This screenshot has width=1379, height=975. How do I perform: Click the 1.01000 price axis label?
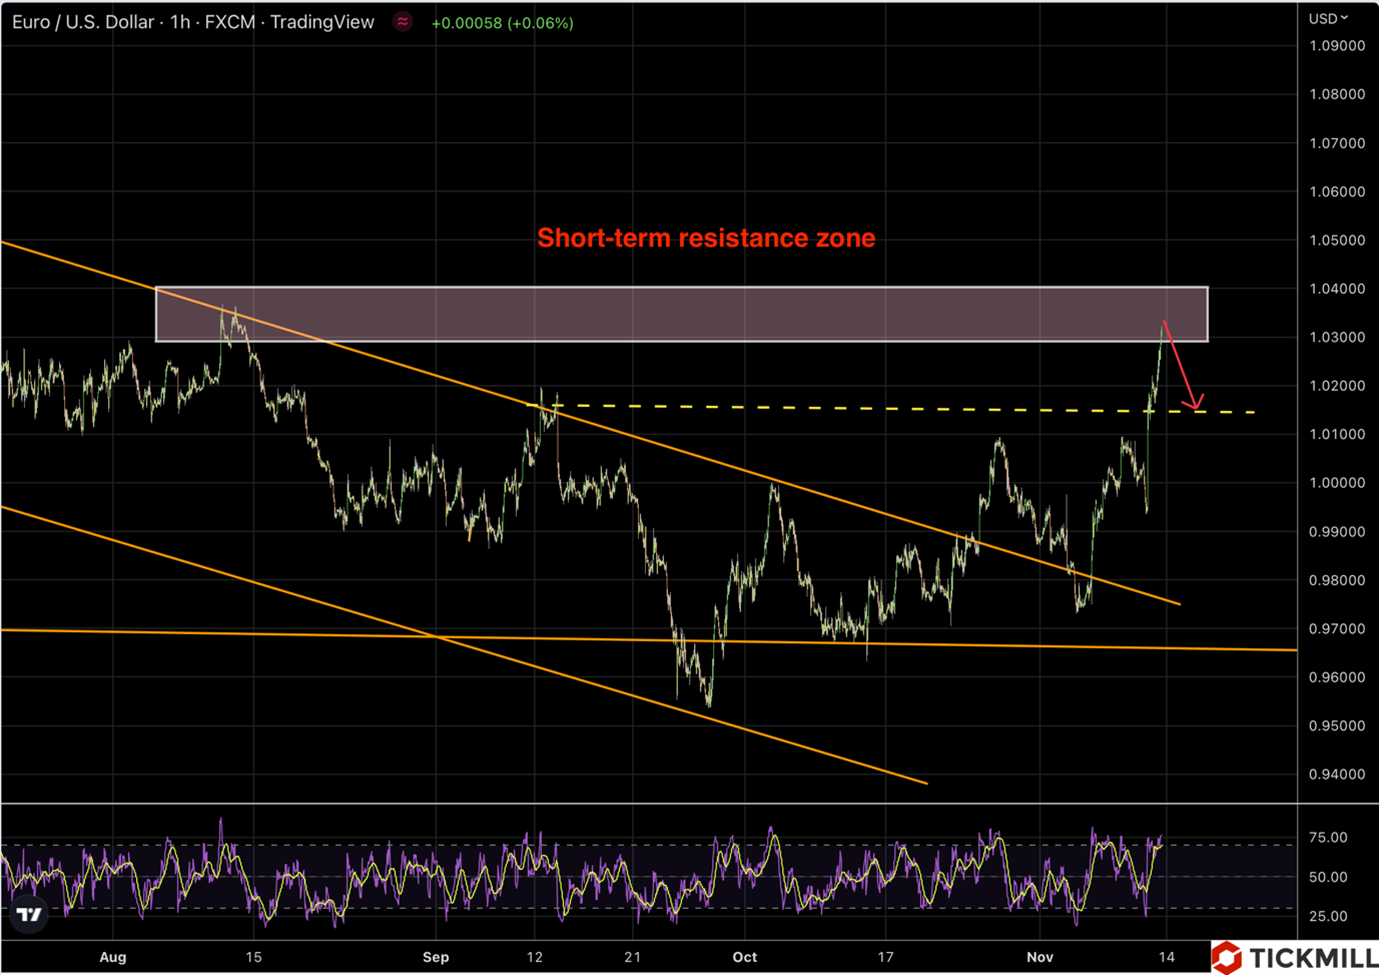coord(1337,434)
